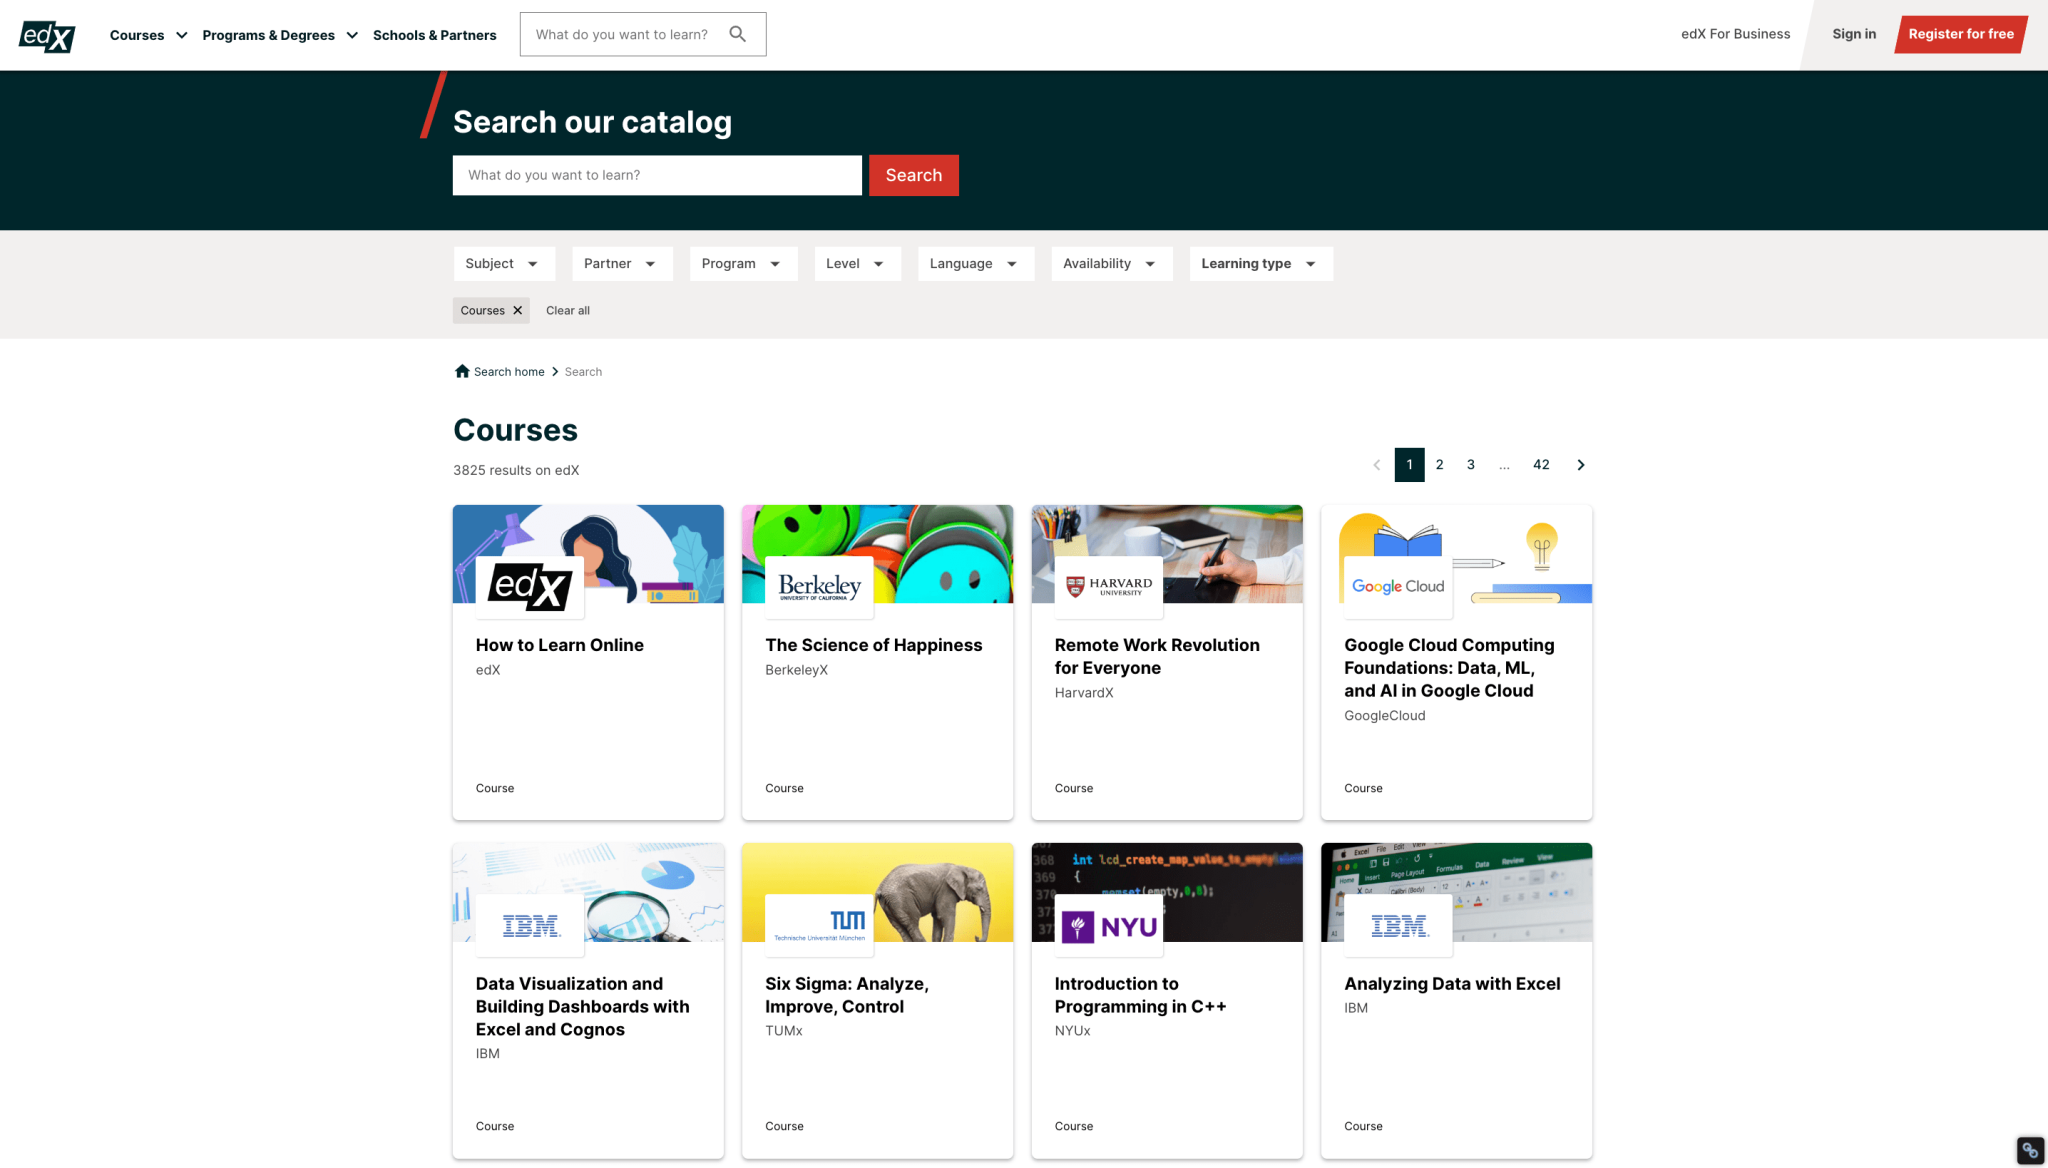Click the home icon next to Search home
The image size is (2048, 1168).
click(x=462, y=370)
